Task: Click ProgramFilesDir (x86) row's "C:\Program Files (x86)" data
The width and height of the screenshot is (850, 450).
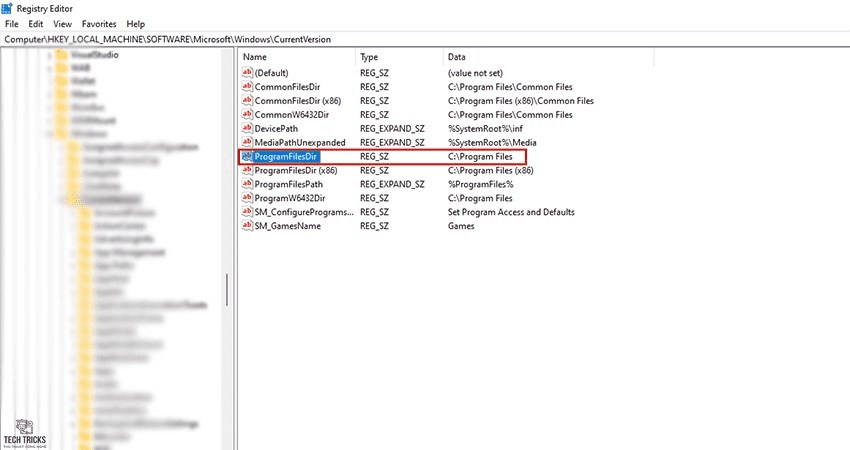Action: point(491,170)
